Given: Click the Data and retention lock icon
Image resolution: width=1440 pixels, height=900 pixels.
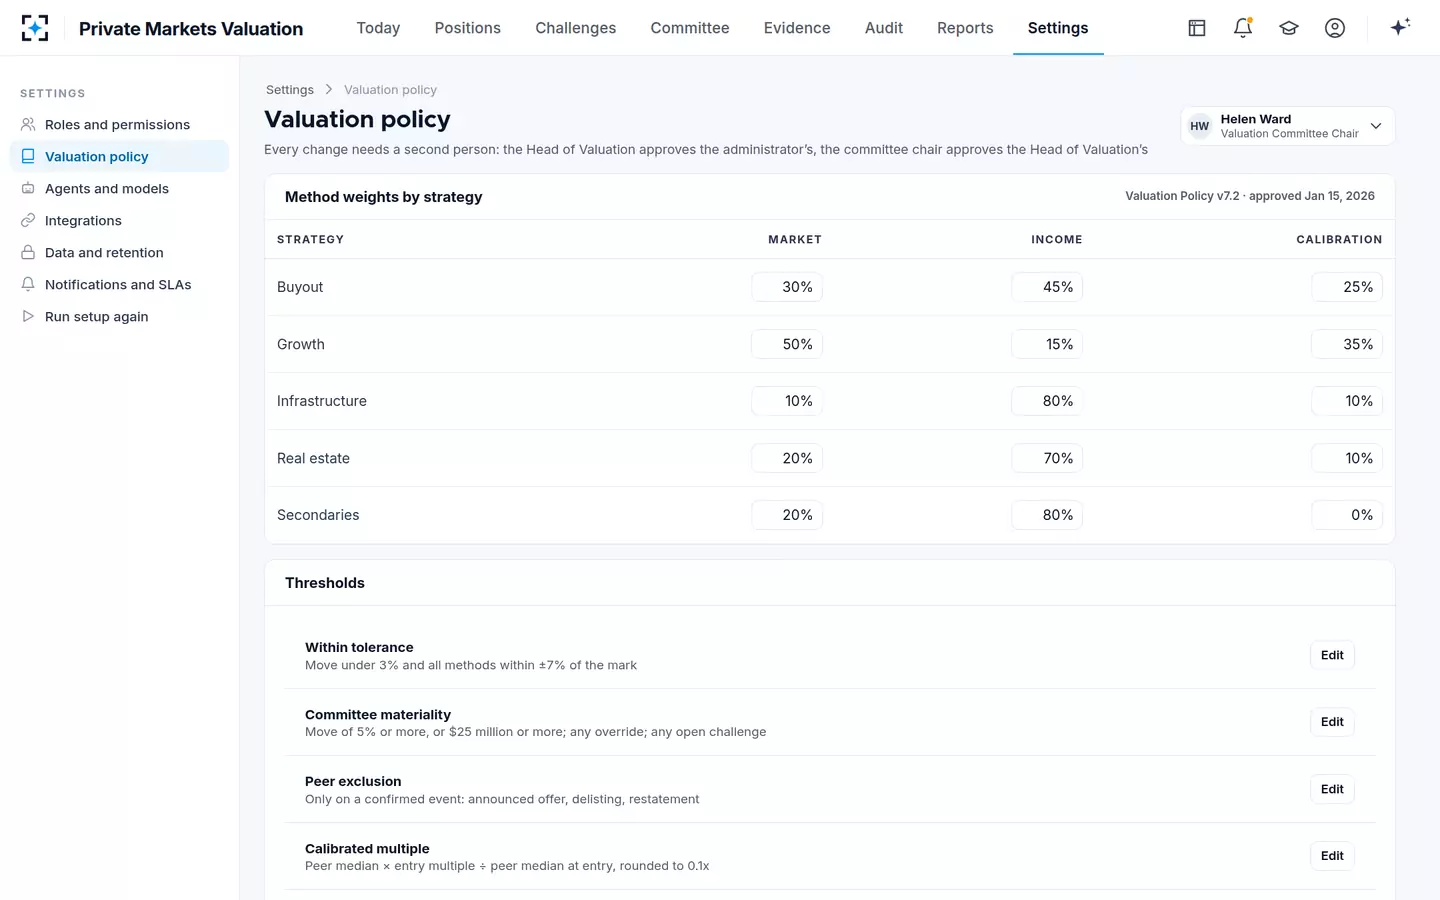Looking at the screenshot, I should [x=28, y=253].
